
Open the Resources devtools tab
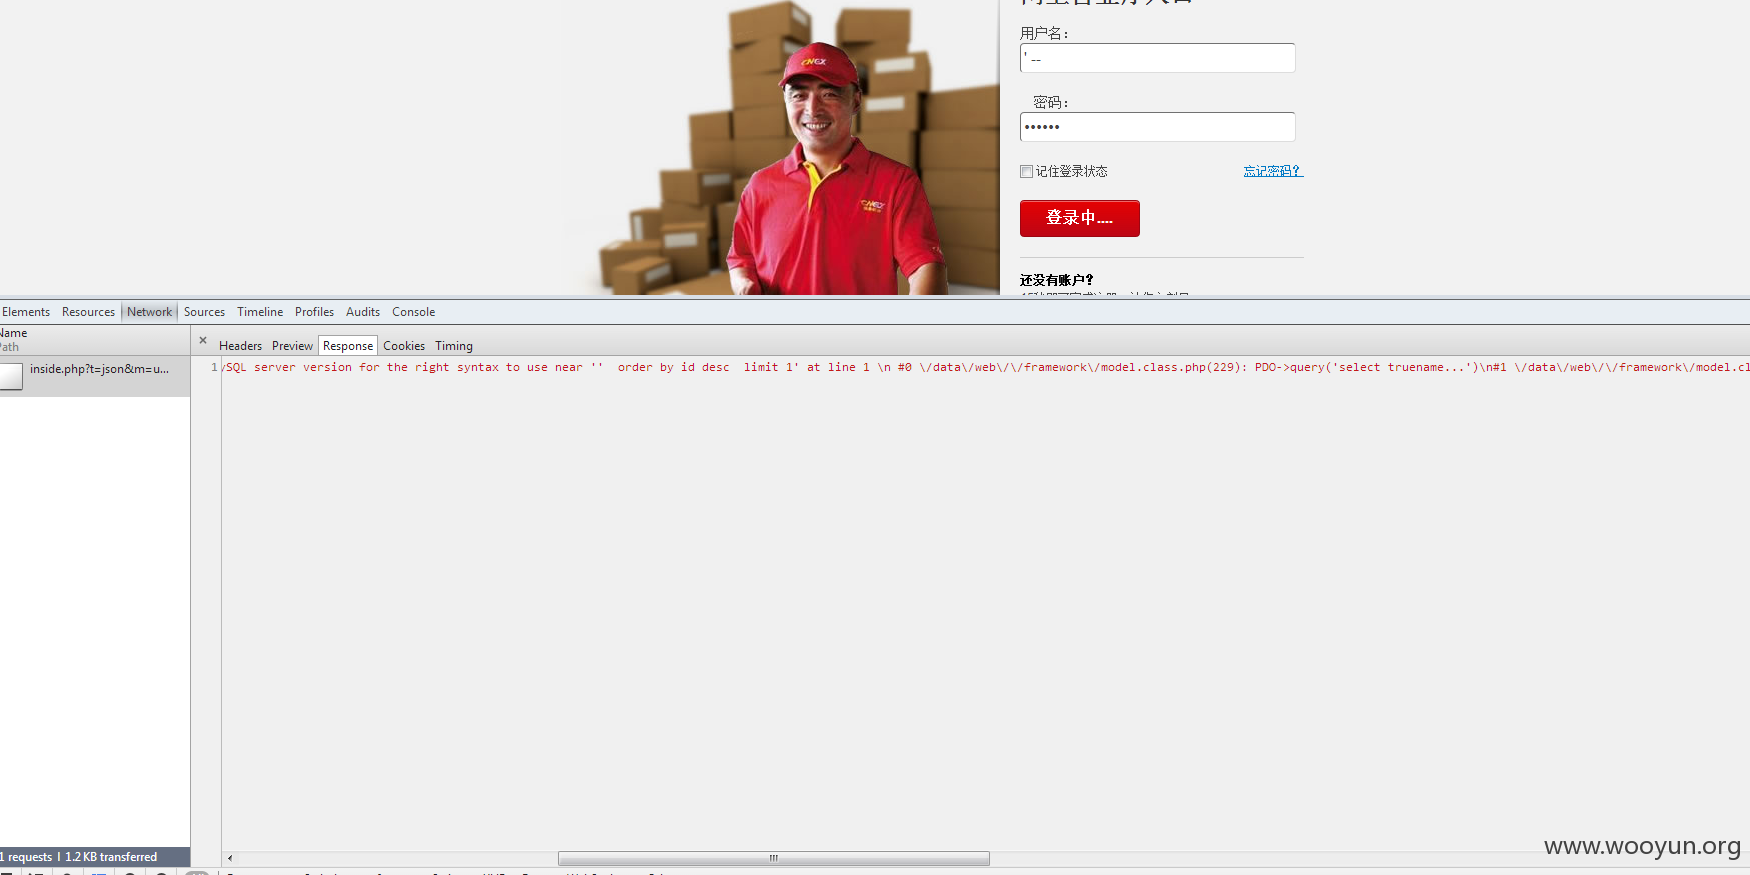coord(88,312)
